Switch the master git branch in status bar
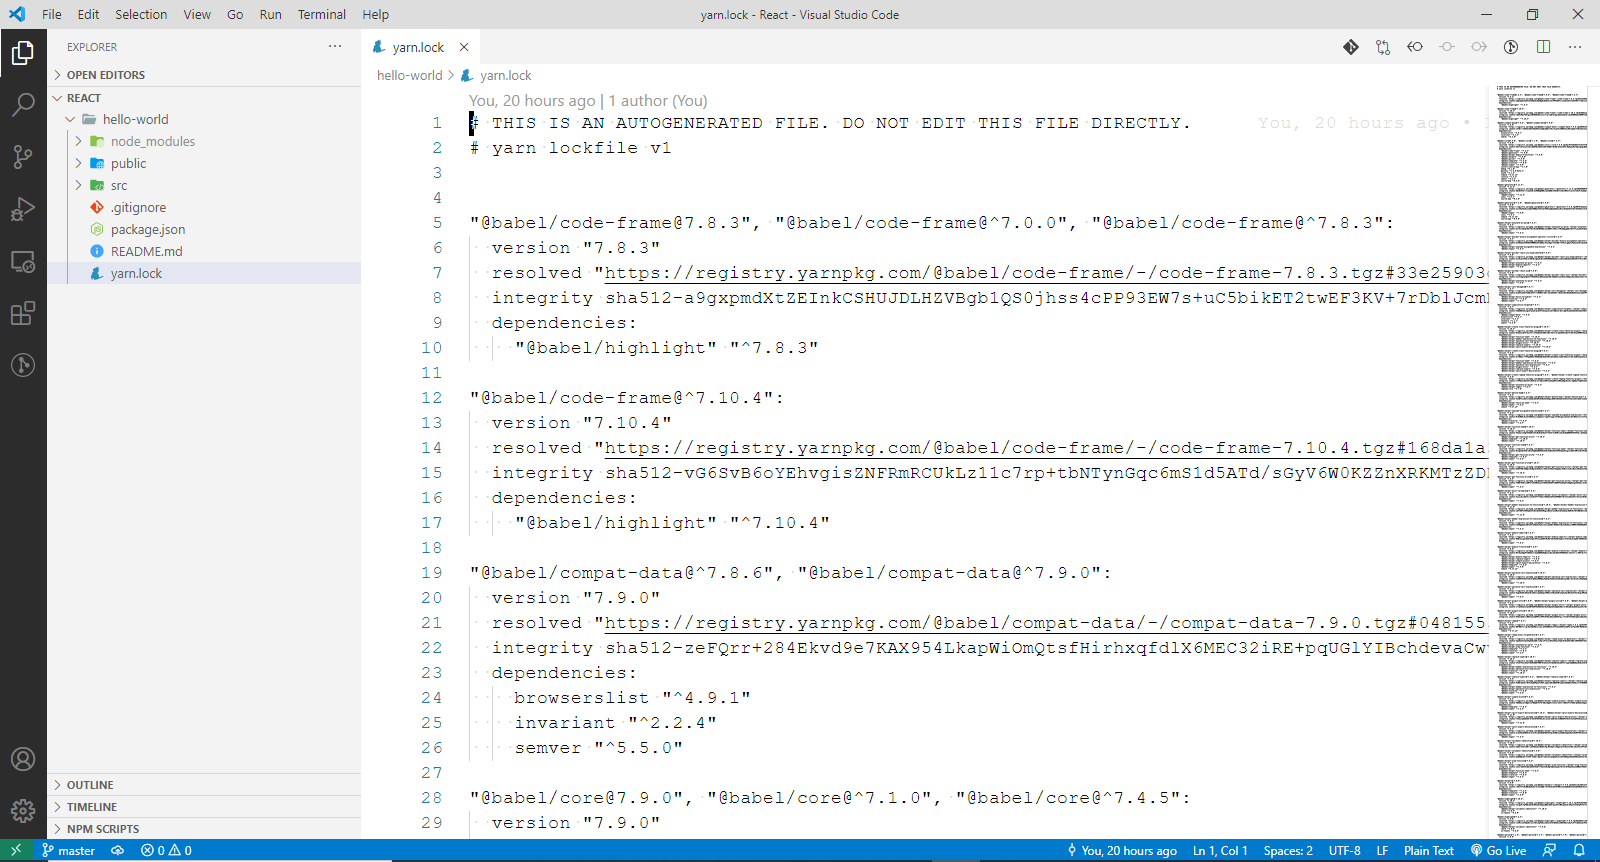1600x862 pixels. pos(69,850)
